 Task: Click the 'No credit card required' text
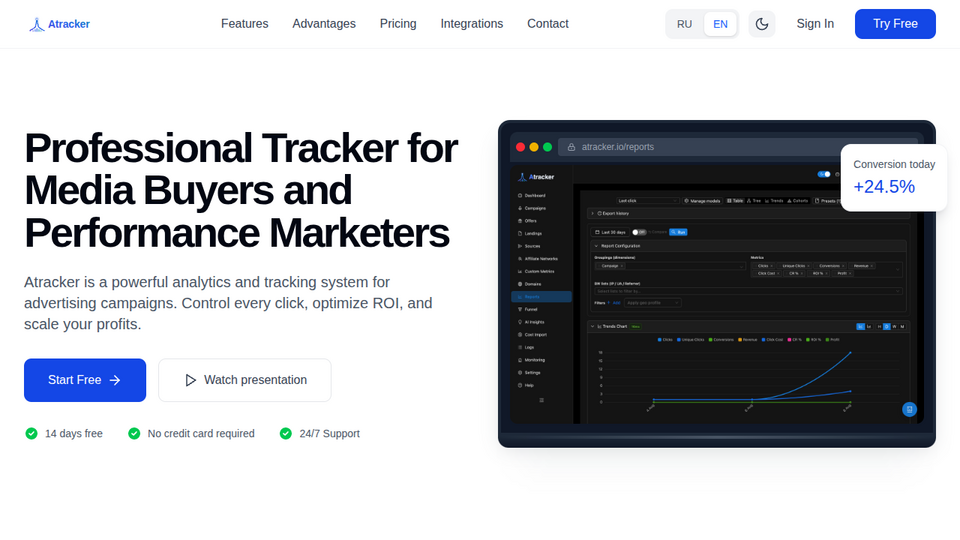pyautogui.click(x=201, y=433)
